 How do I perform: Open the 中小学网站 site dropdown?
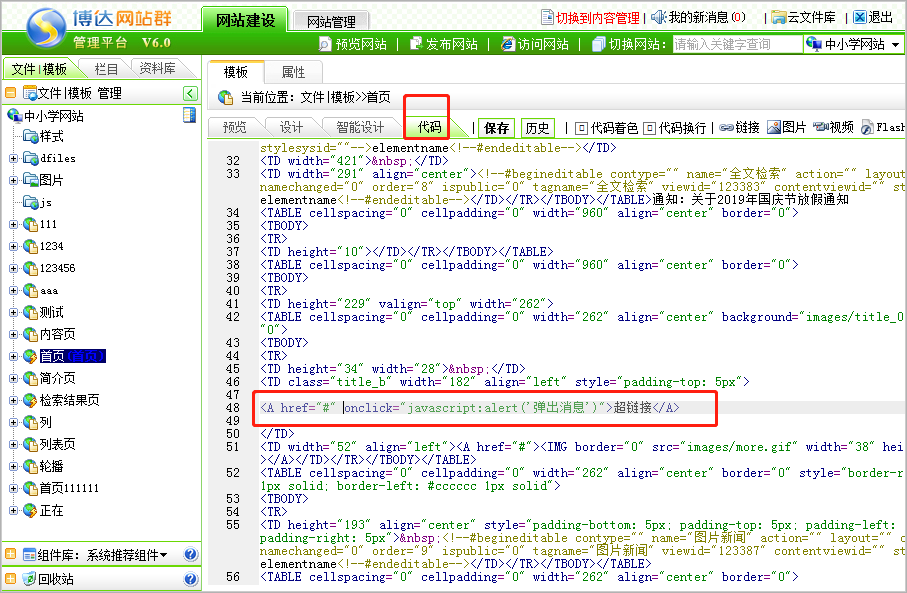(852, 44)
